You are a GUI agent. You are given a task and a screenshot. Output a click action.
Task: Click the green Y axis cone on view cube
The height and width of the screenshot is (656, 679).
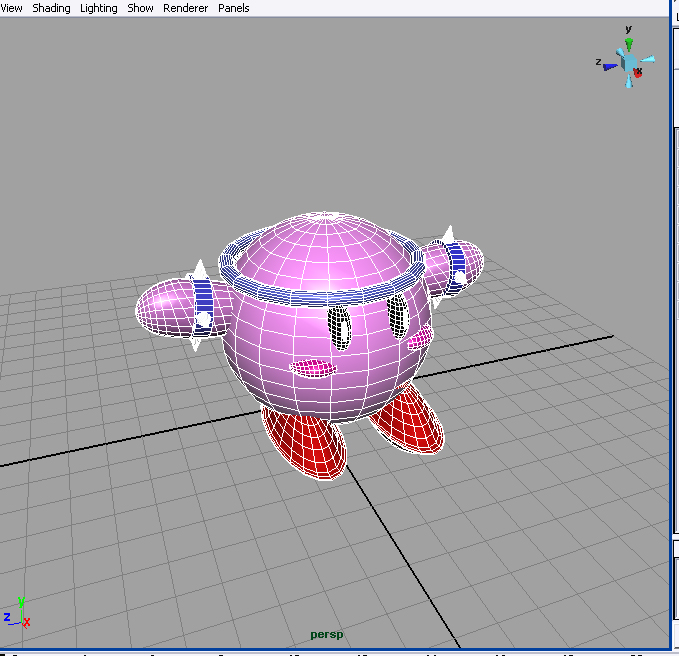[629, 44]
